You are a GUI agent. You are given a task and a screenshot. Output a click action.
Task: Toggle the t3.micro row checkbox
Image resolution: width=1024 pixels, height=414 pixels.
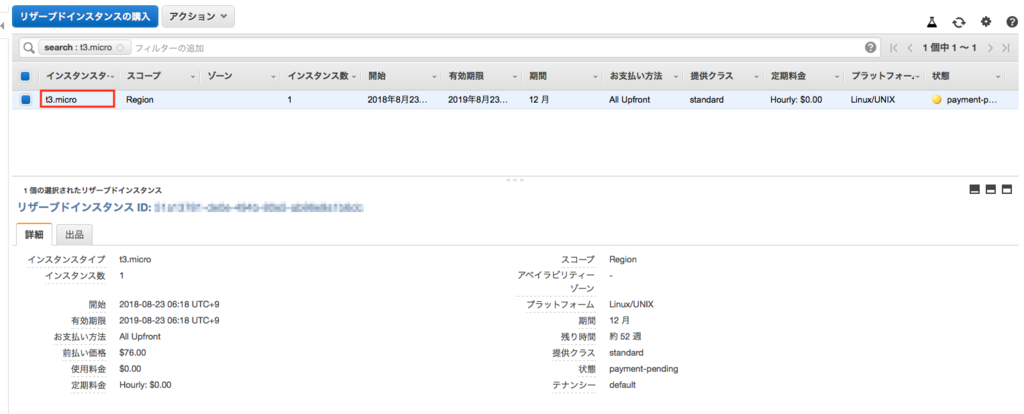(25, 100)
